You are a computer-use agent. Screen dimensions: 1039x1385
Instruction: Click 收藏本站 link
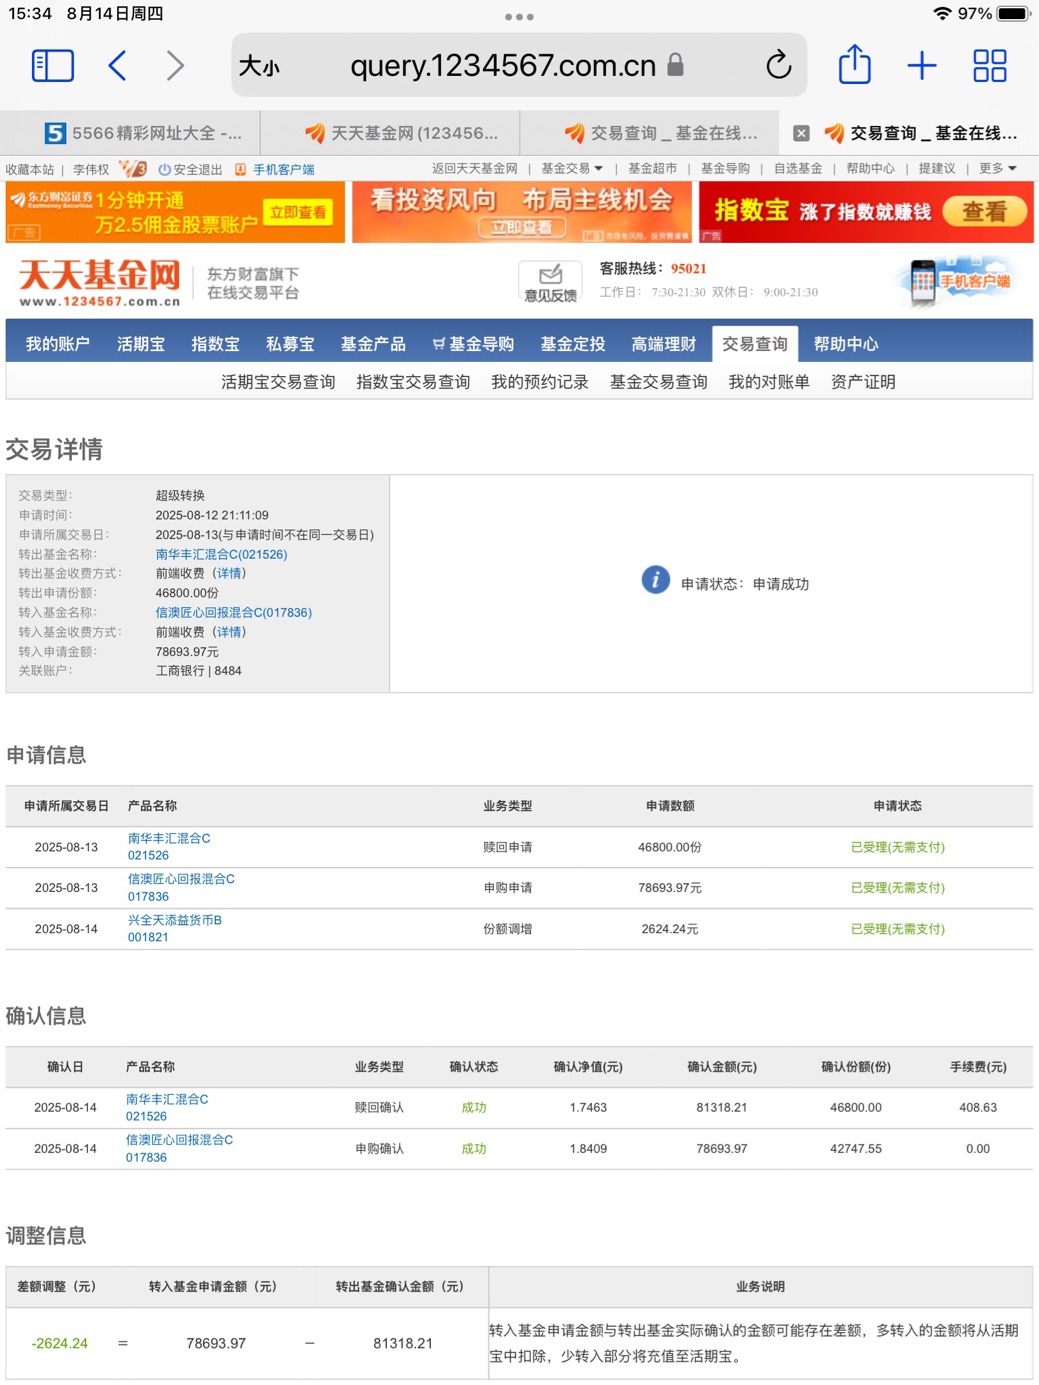click(x=30, y=169)
